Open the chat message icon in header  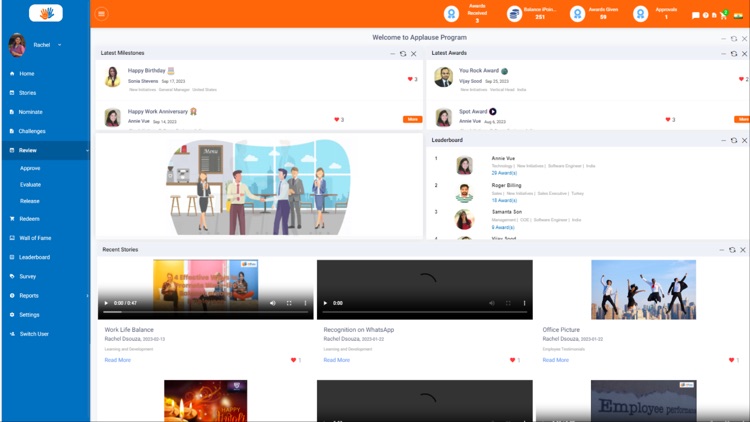click(695, 15)
